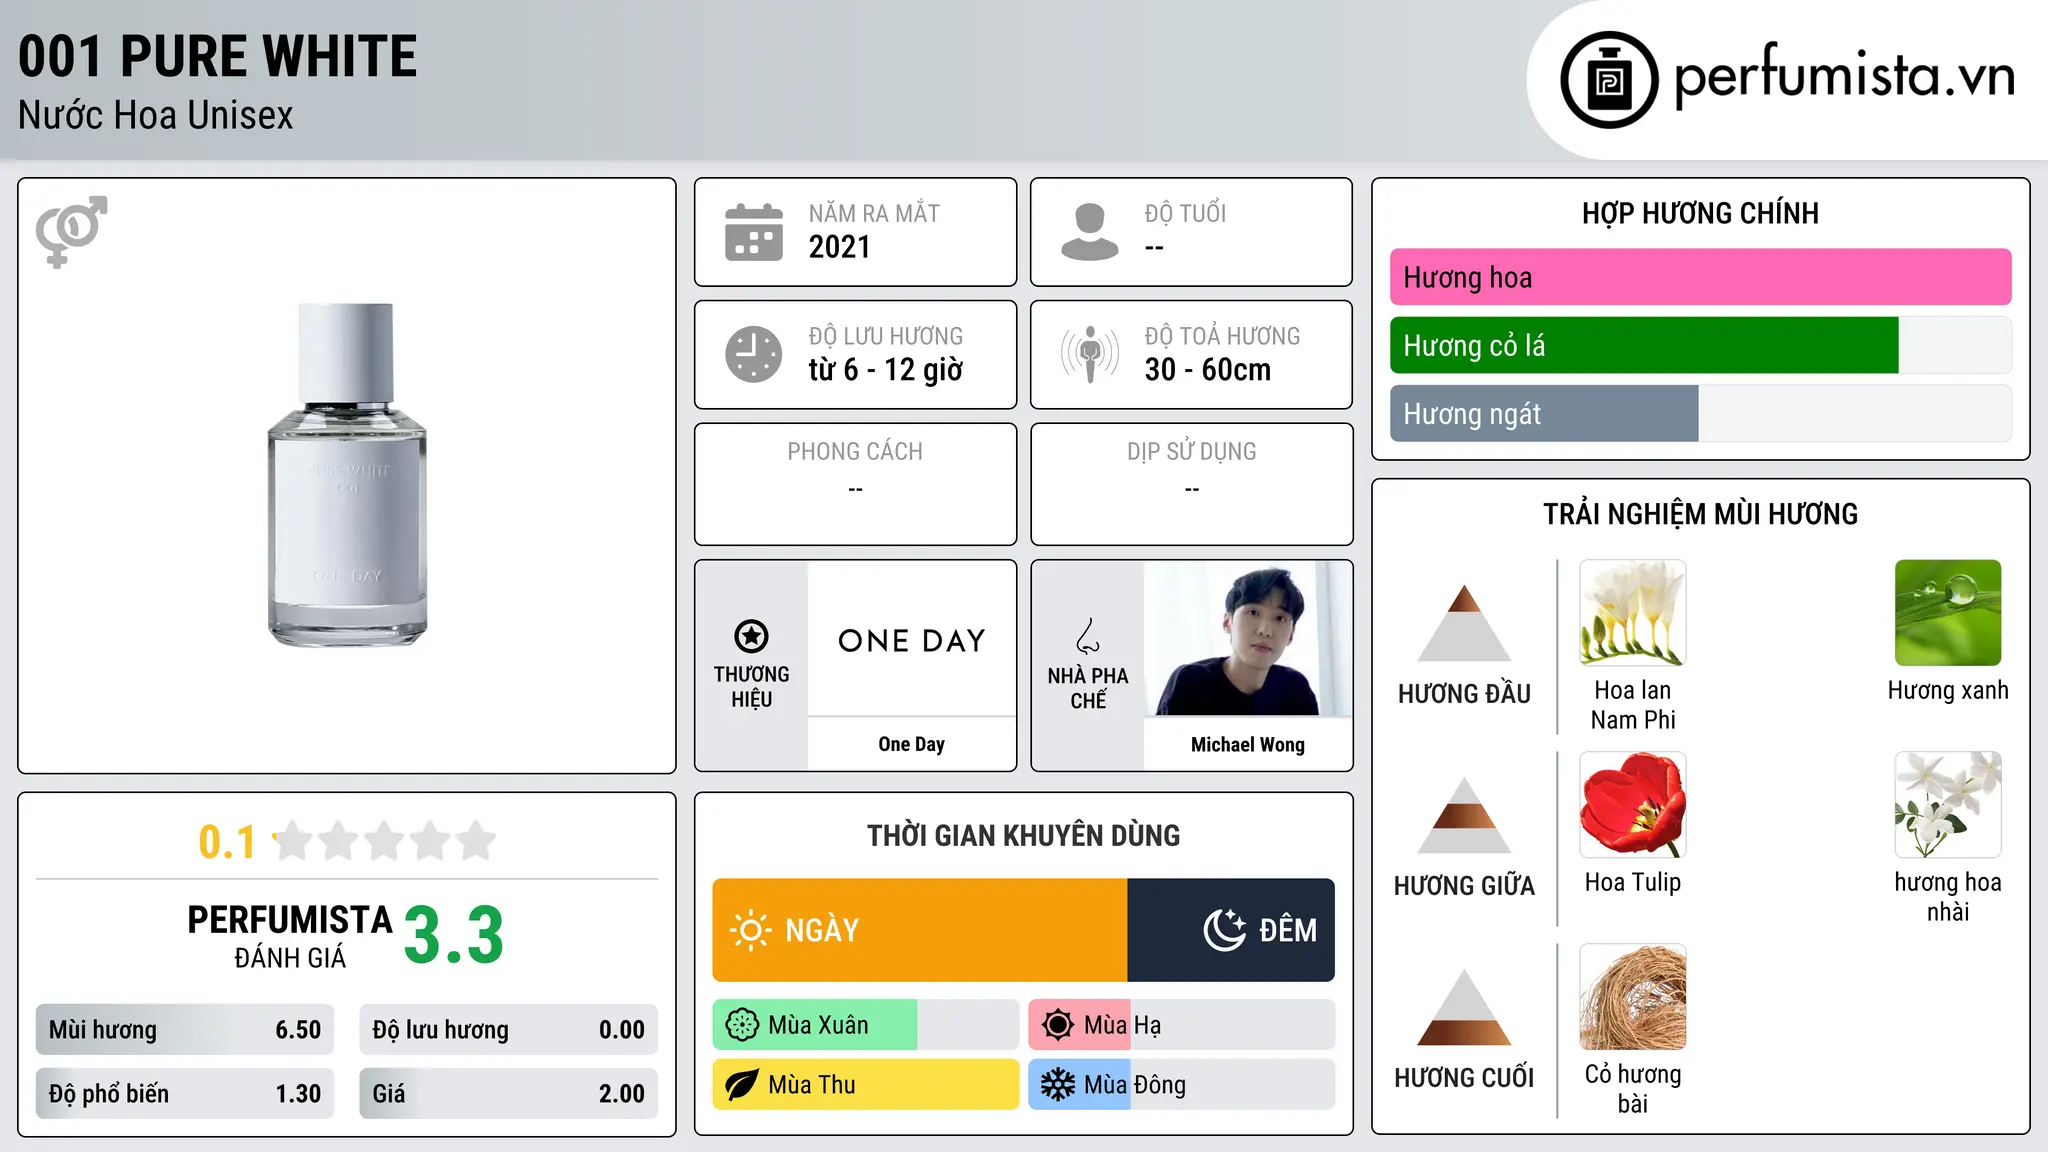The image size is (2048, 1152).
Task: Click the unisex gender symbol icon
Action: 71,232
